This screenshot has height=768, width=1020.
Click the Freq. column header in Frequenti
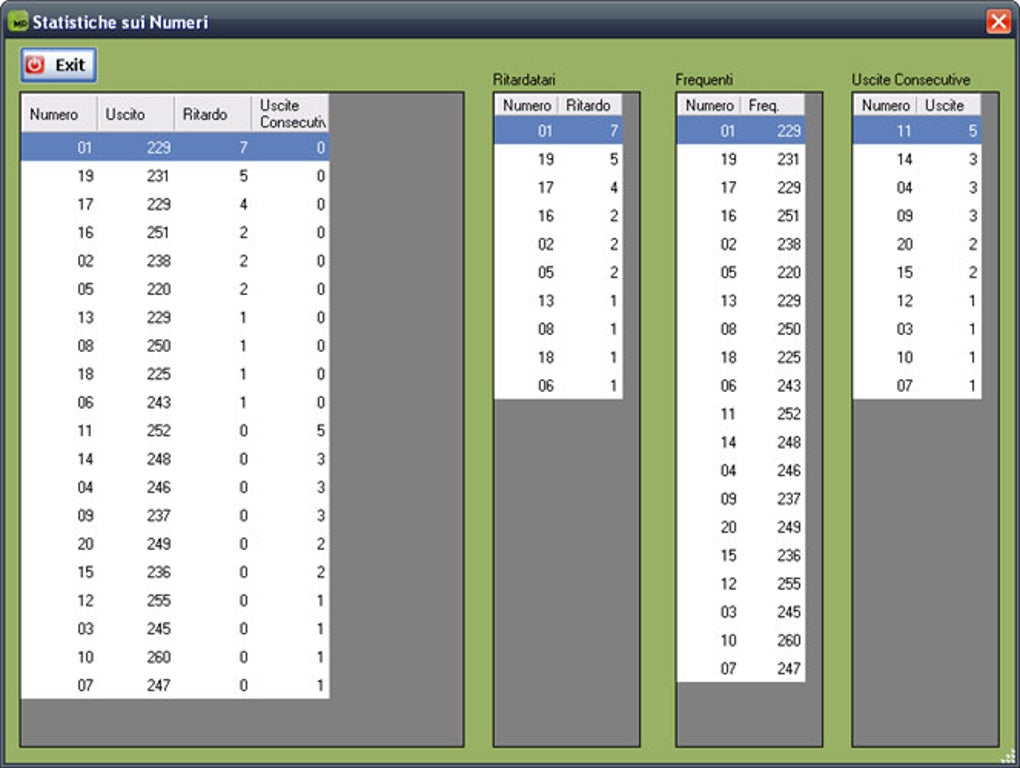[773, 105]
